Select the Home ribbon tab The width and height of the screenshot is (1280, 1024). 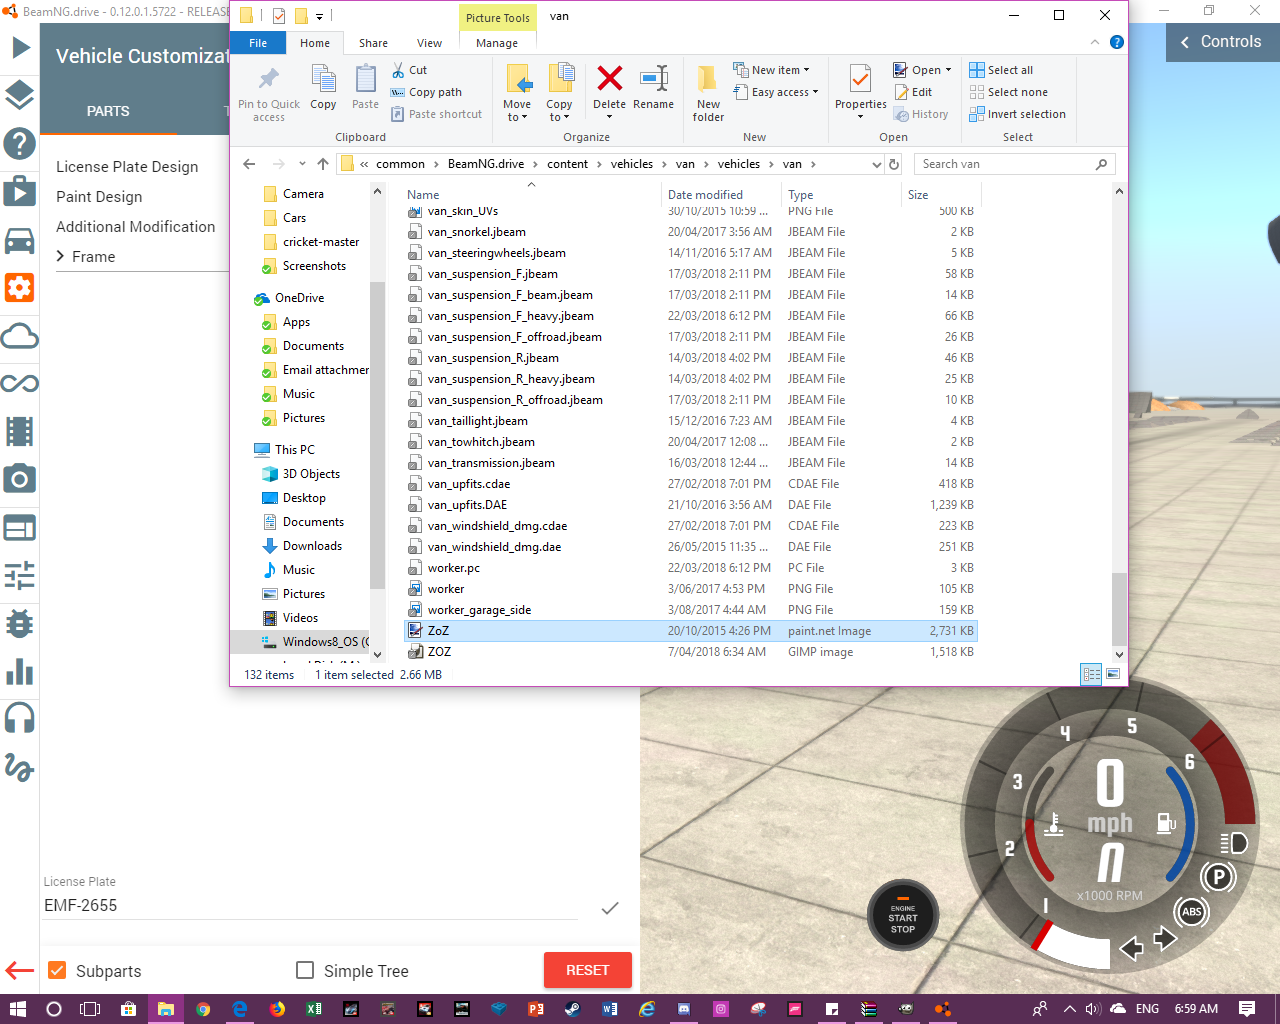(x=315, y=43)
